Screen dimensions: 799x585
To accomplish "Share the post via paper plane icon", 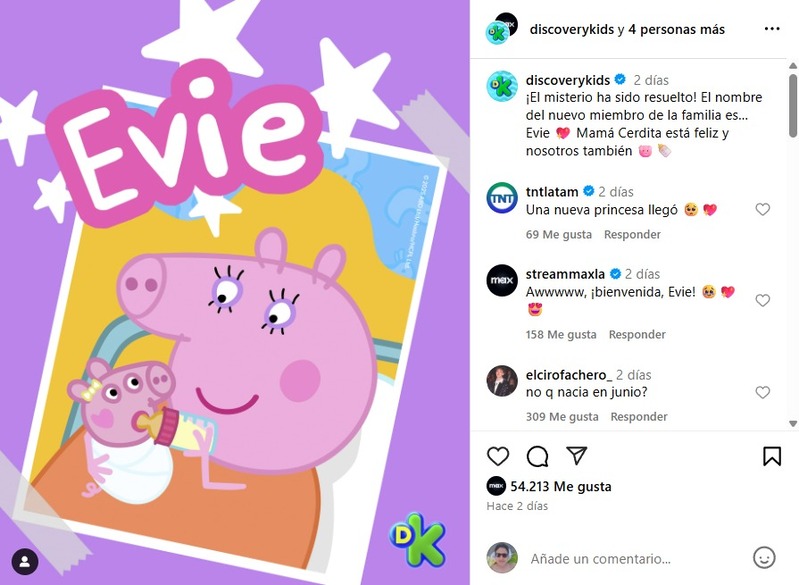I will [x=576, y=456].
